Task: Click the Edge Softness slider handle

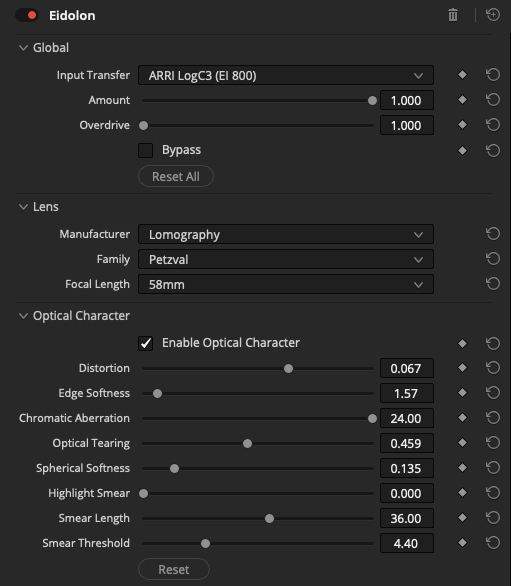Action: click(157, 394)
